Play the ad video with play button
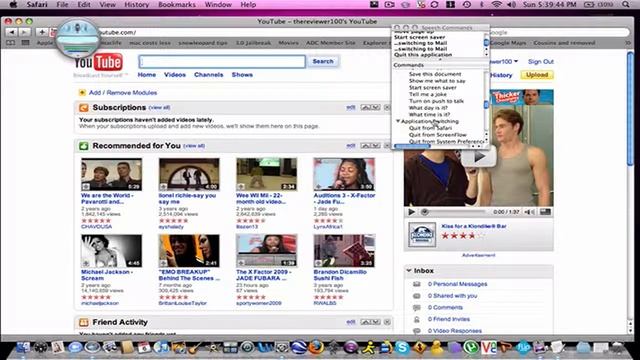This screenshot has width=640, height=360. tap(411, 212)
